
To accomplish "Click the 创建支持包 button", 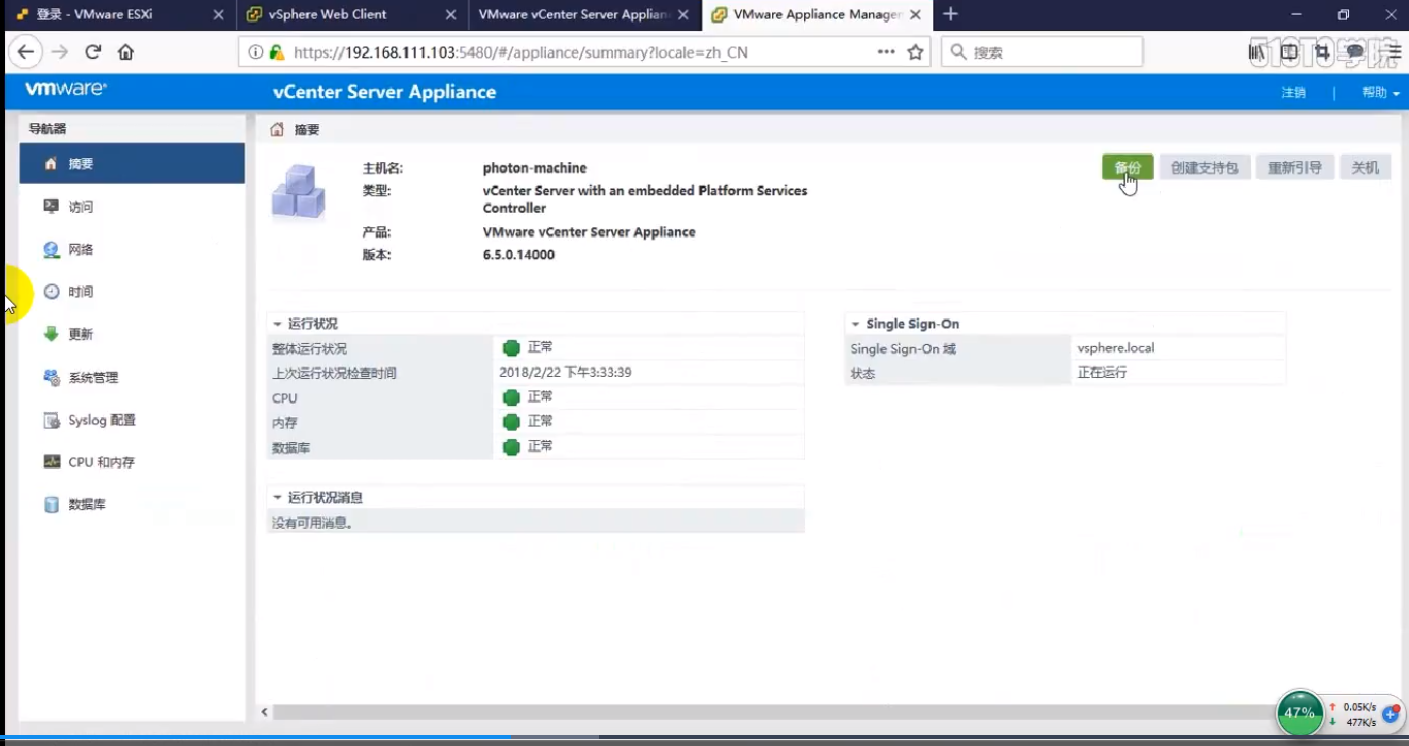I will (x=1204, y=167).
